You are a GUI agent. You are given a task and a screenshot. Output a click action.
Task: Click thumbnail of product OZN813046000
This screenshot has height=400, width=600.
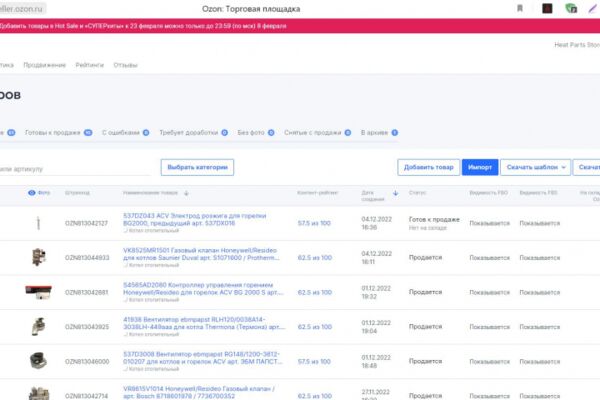point(38,361)
